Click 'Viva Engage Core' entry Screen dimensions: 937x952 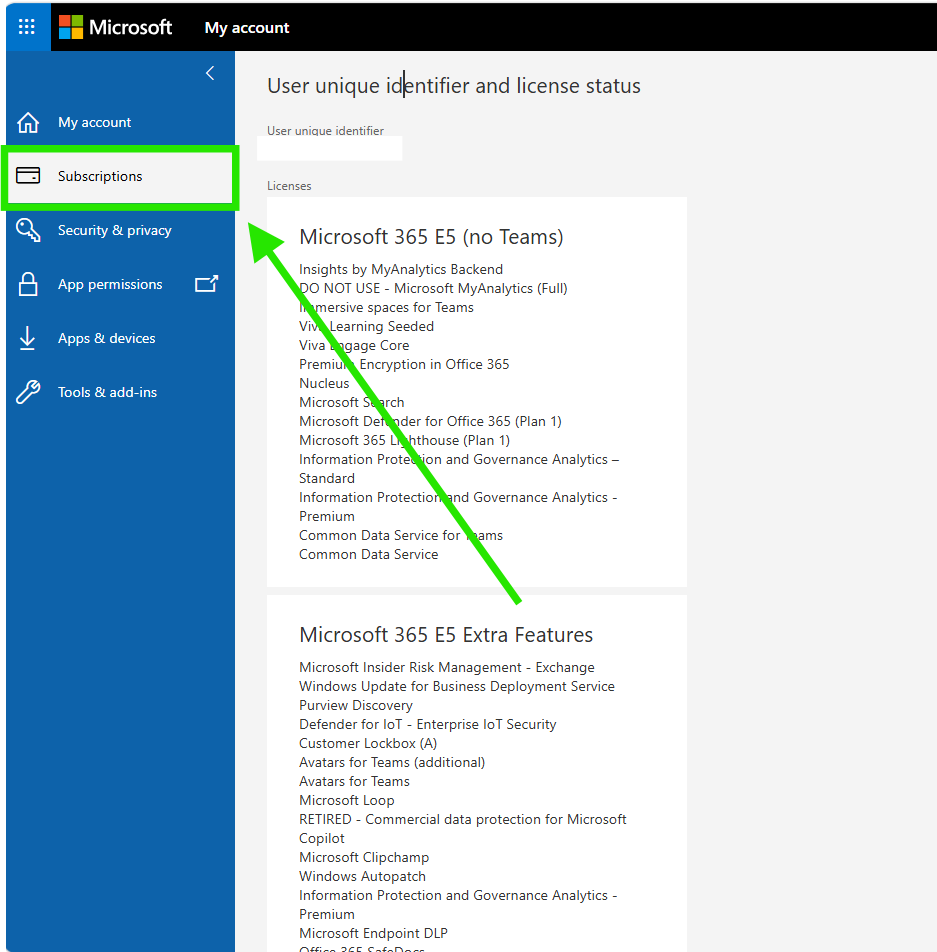pyautogui.click(x=354, y=345)
